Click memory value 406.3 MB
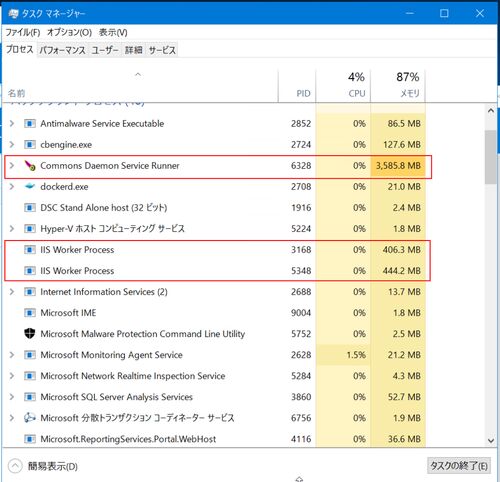 (x=402, y=250)
